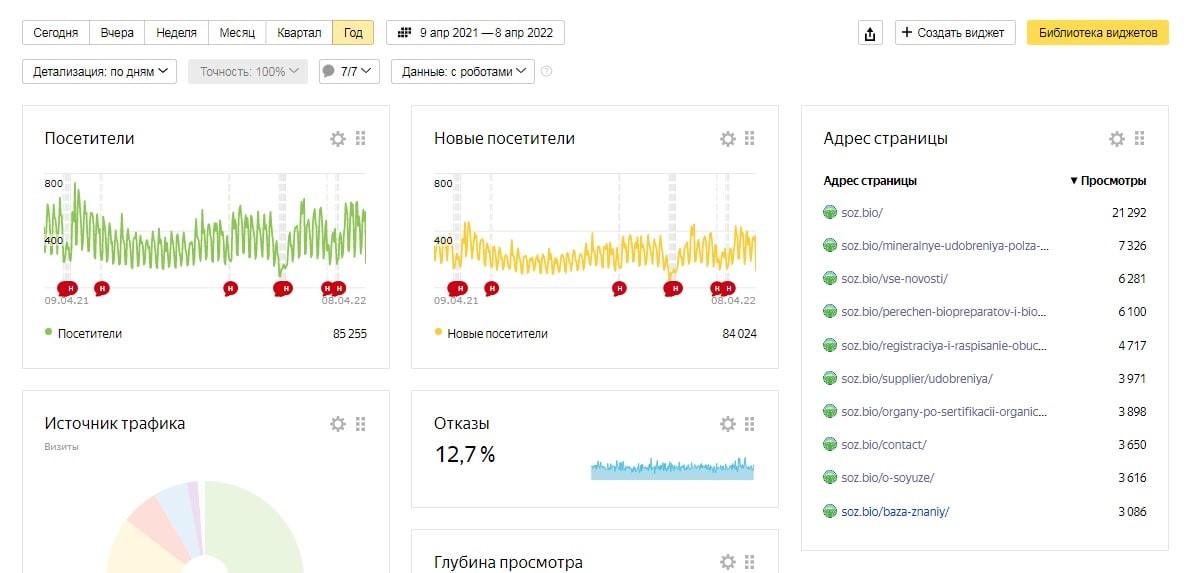Open settings gear of Глубина просмотра widget
Viewport: 1194px width, 573px height.
pos(727,562)
